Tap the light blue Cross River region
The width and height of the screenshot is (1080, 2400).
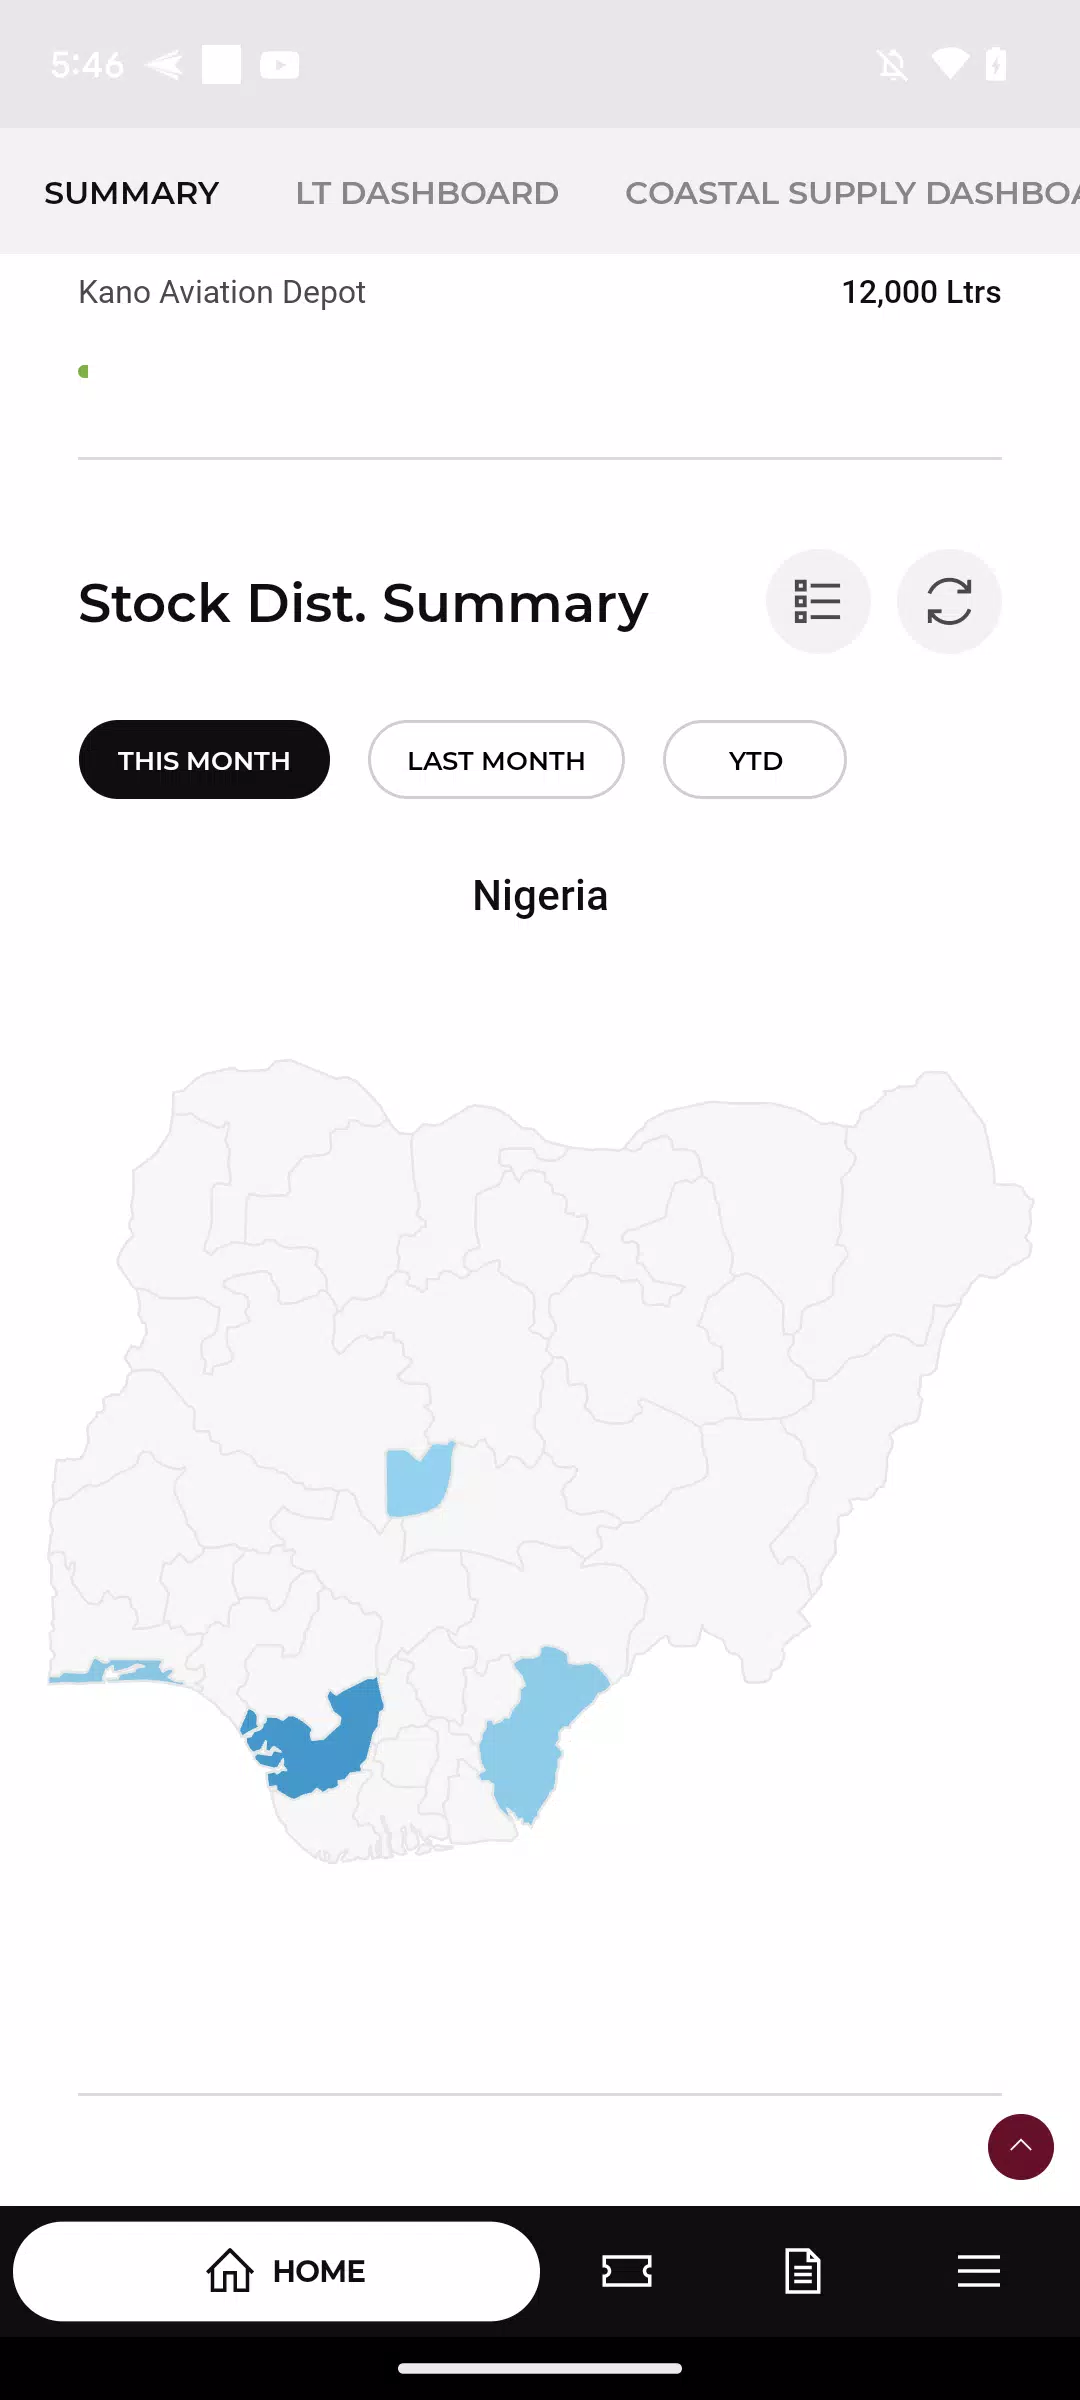coord(530,1730)
